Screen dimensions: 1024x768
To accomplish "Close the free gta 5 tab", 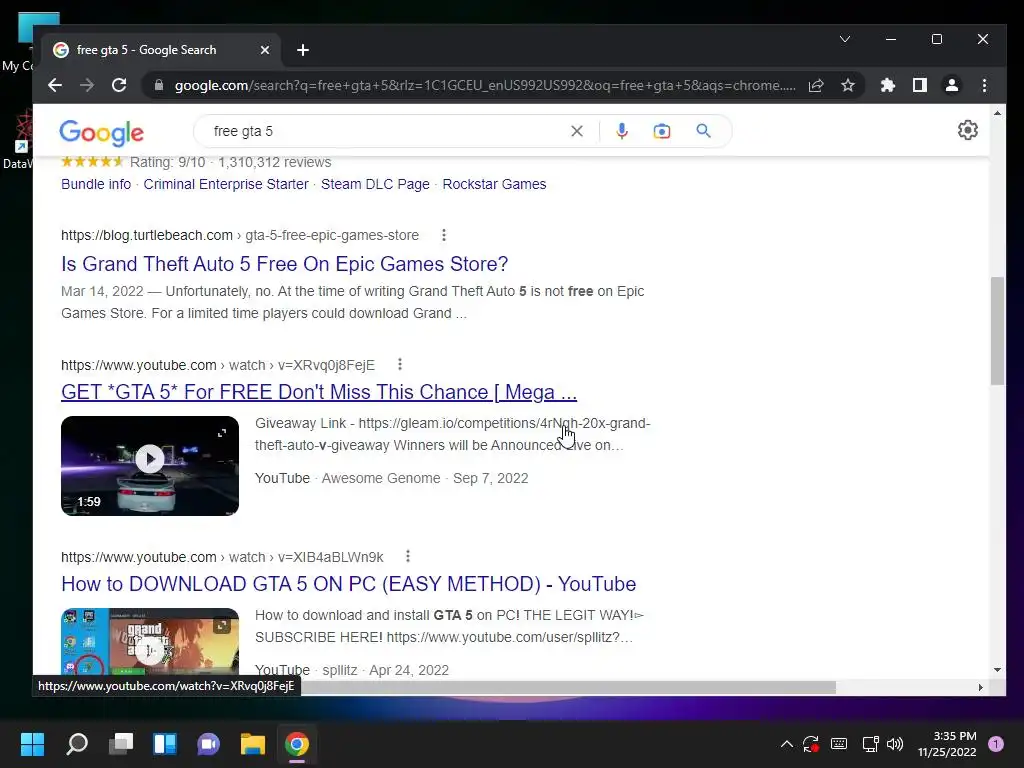I will [264, 50].
